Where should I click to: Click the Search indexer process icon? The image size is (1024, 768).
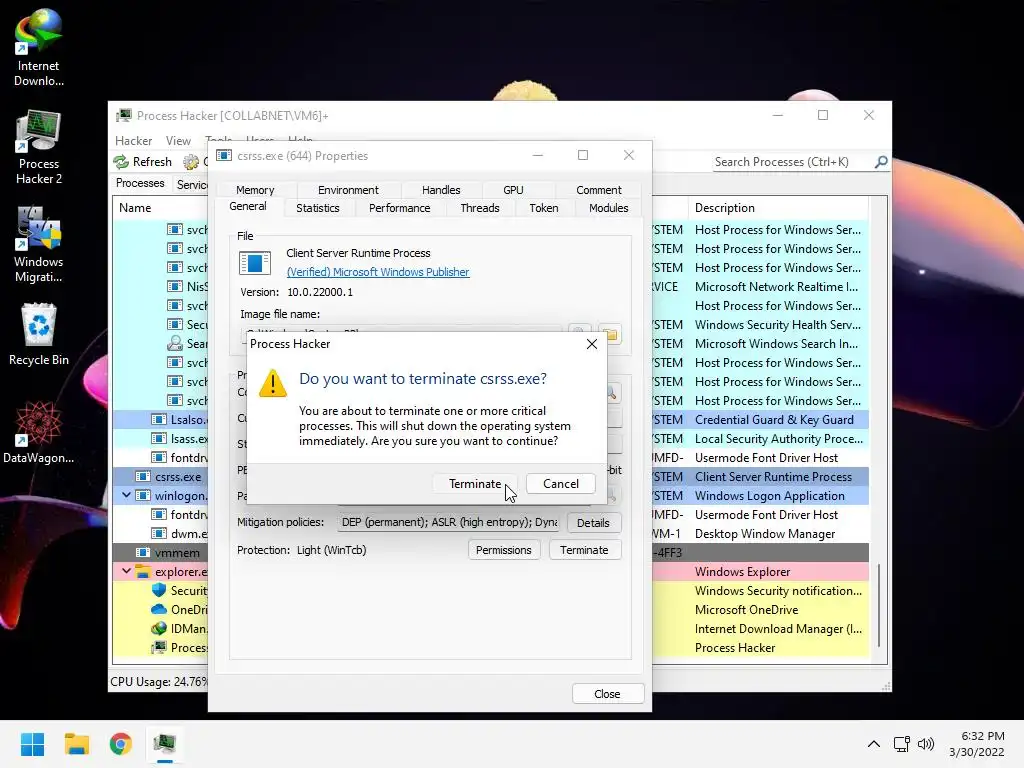coord(174,344)
